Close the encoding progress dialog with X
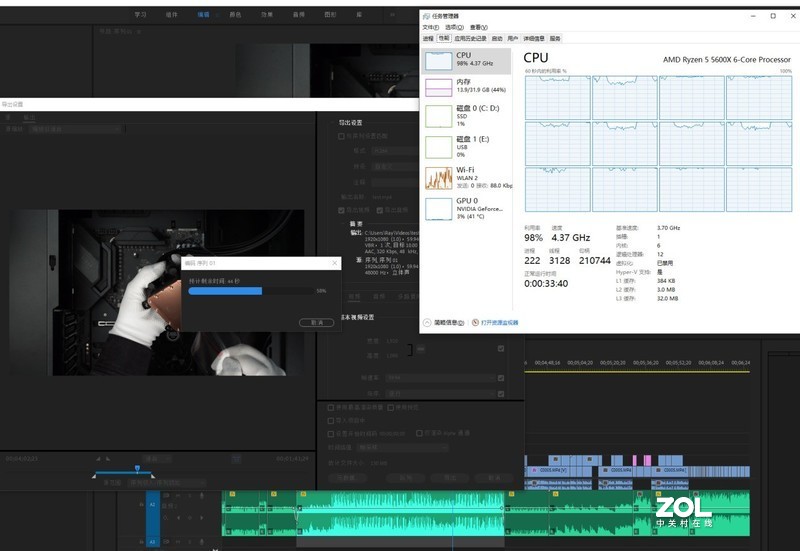The width and height of the screenshot is (800, 551). (x=334, y=263)
